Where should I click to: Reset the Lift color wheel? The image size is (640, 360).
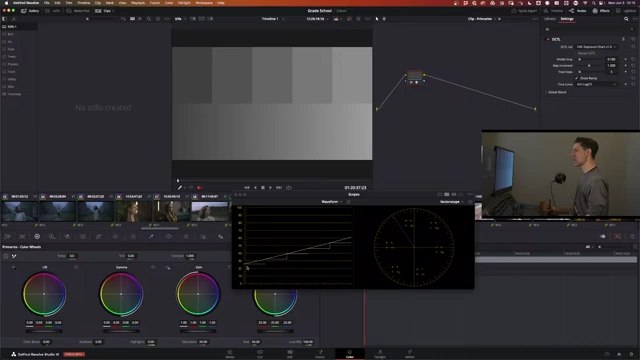(76, 267)
